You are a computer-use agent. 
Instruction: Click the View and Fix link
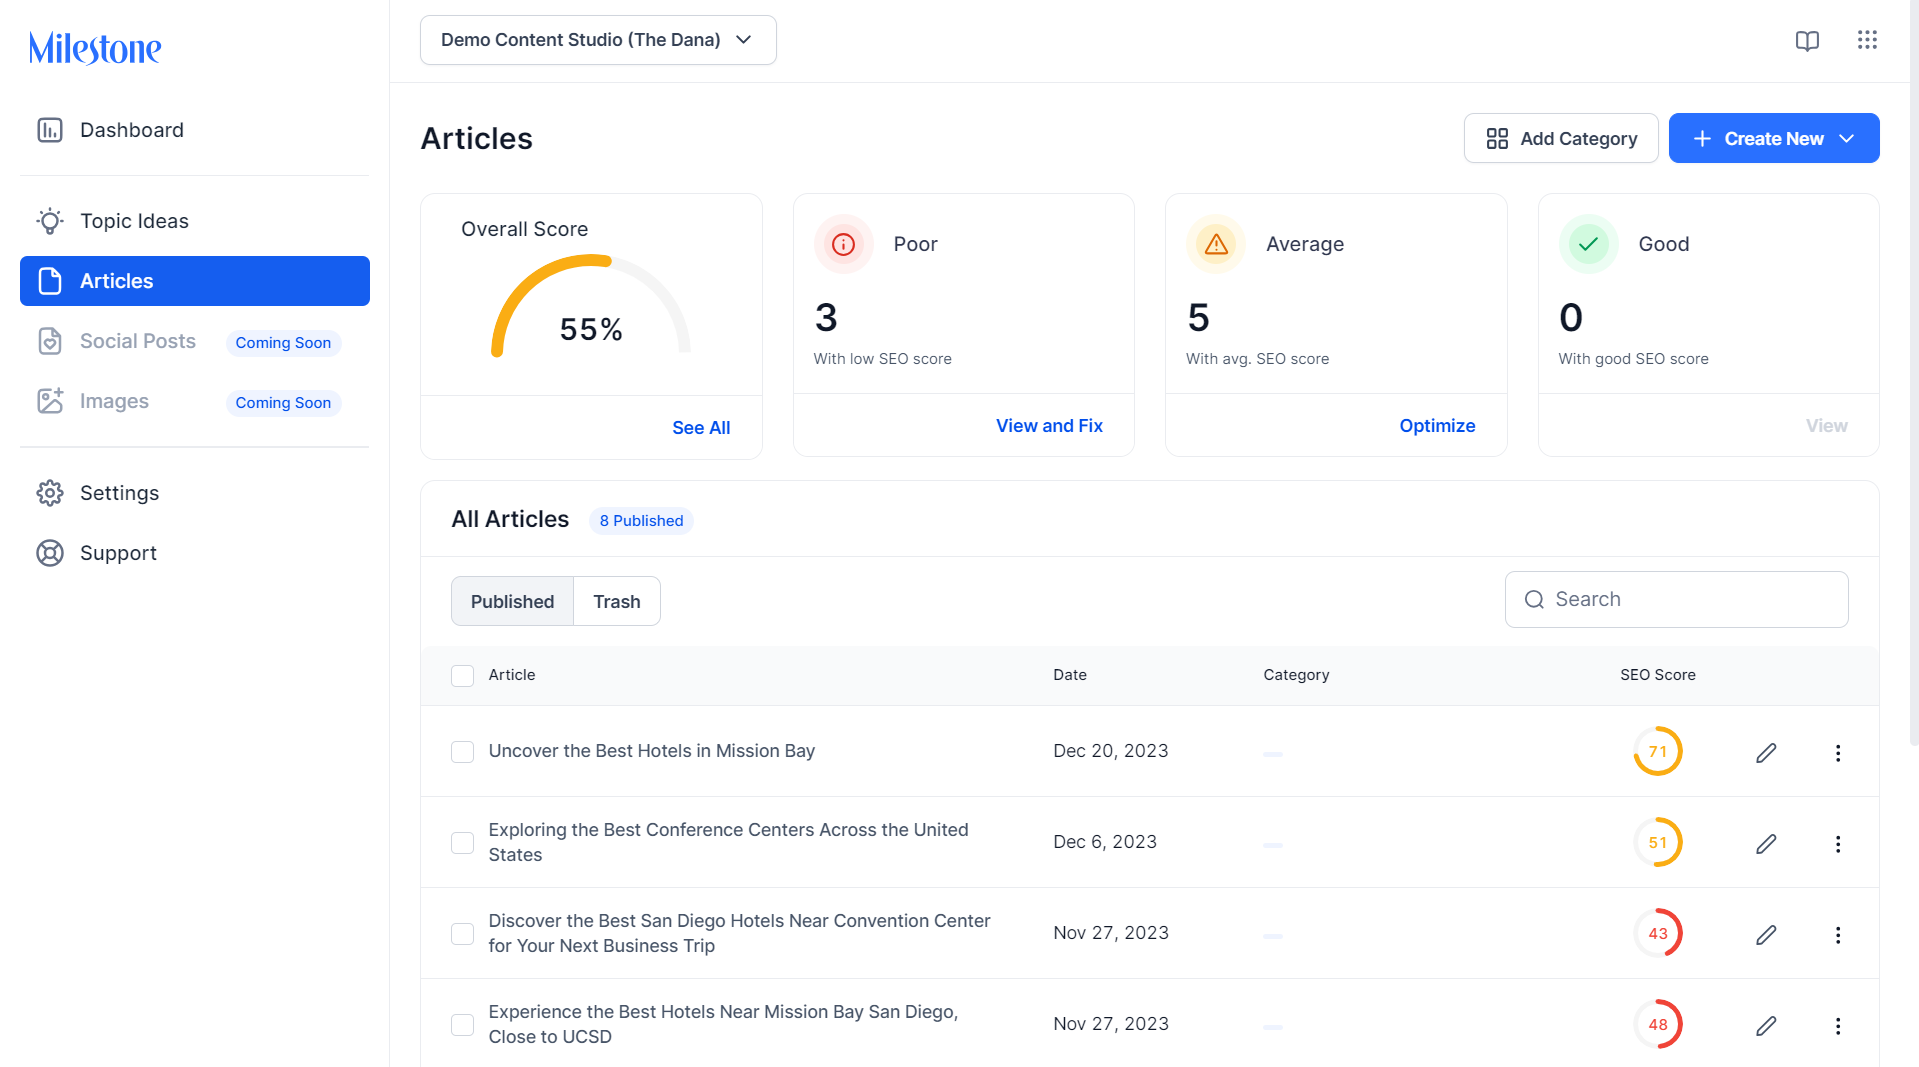[1049, 426]
